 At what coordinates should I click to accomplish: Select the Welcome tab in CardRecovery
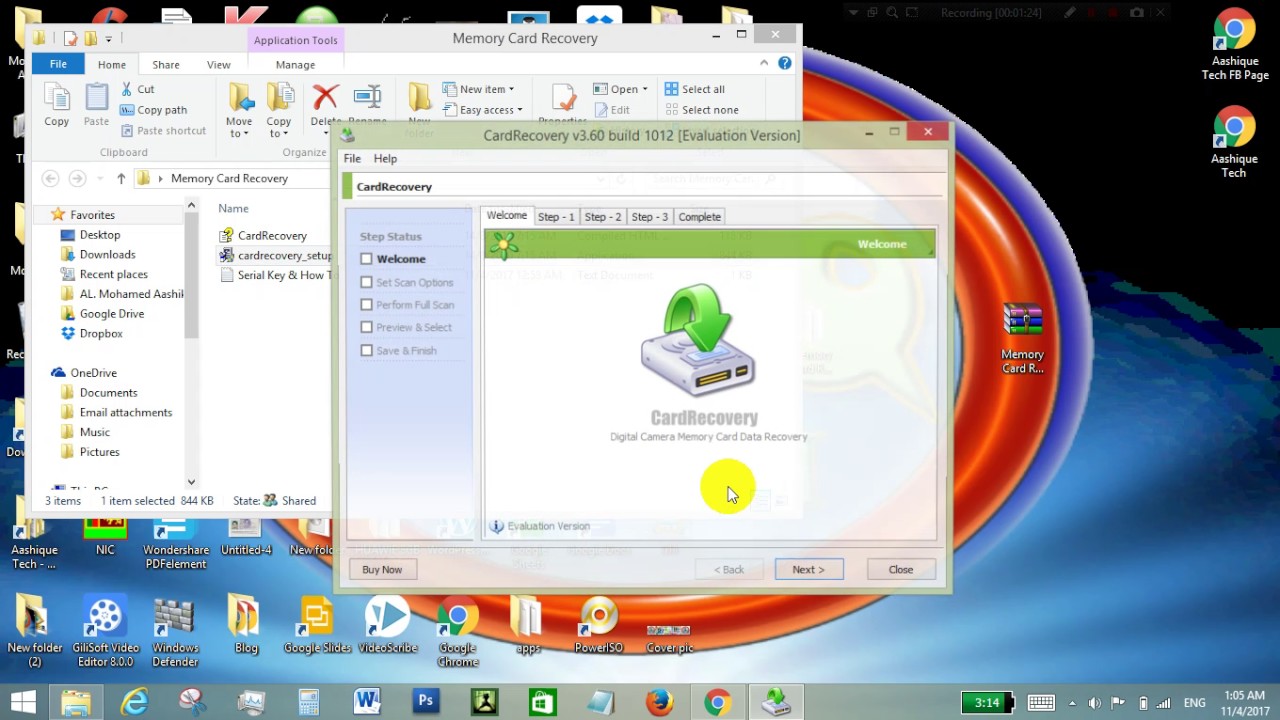point(507,215)
